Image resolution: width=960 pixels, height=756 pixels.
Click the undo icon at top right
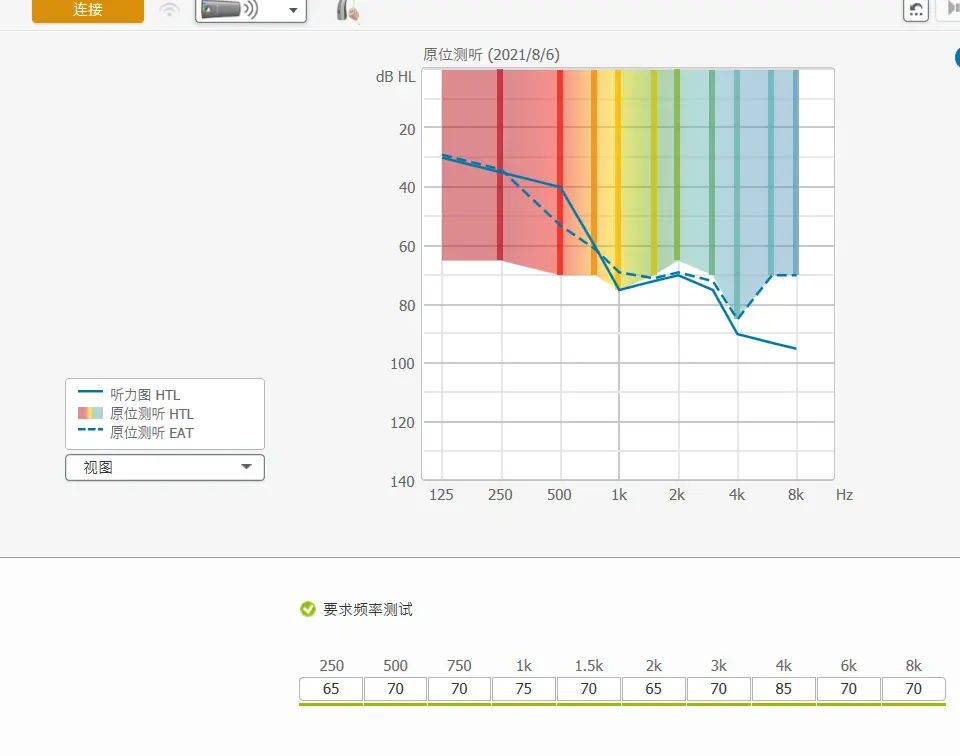pos(915,10)
